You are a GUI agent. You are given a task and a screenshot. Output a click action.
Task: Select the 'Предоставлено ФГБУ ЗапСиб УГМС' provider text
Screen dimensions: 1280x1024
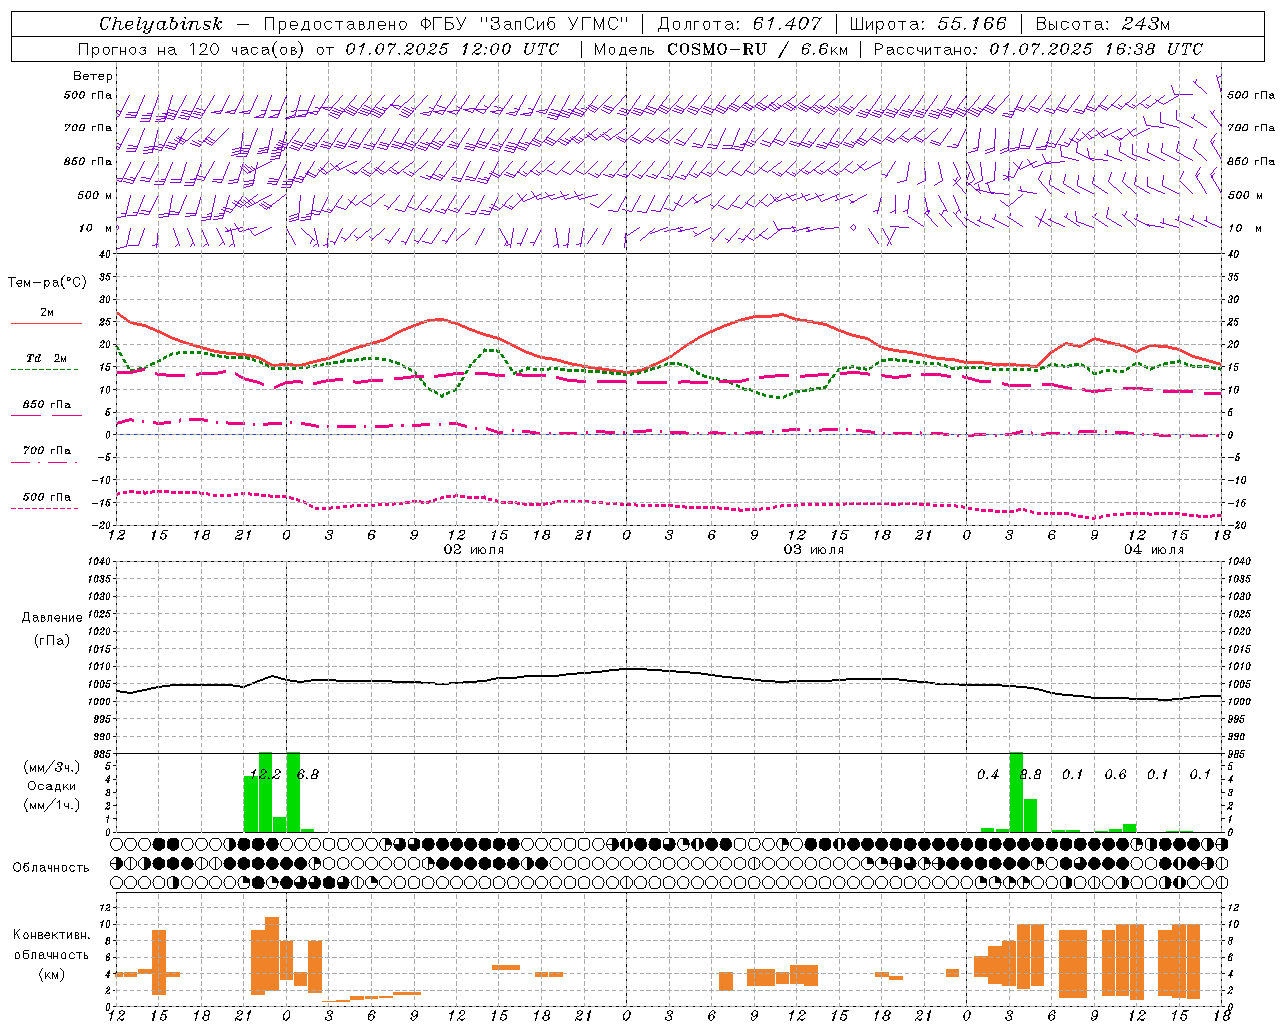coord(445,24)
